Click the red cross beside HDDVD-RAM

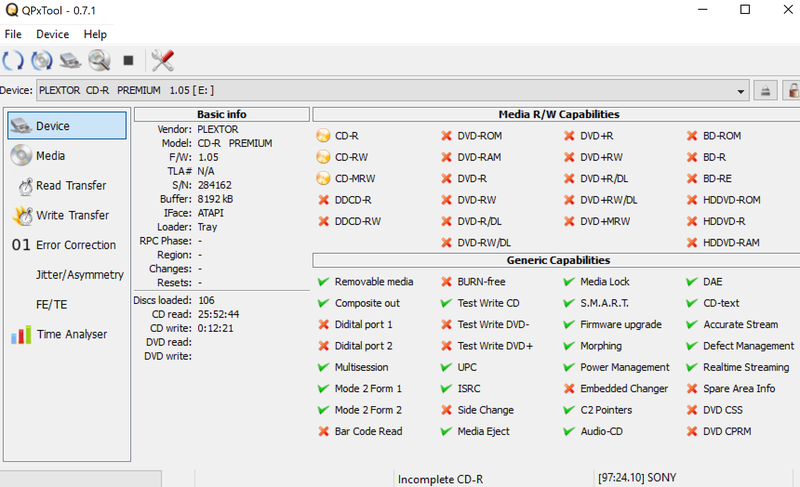[692, 243]
